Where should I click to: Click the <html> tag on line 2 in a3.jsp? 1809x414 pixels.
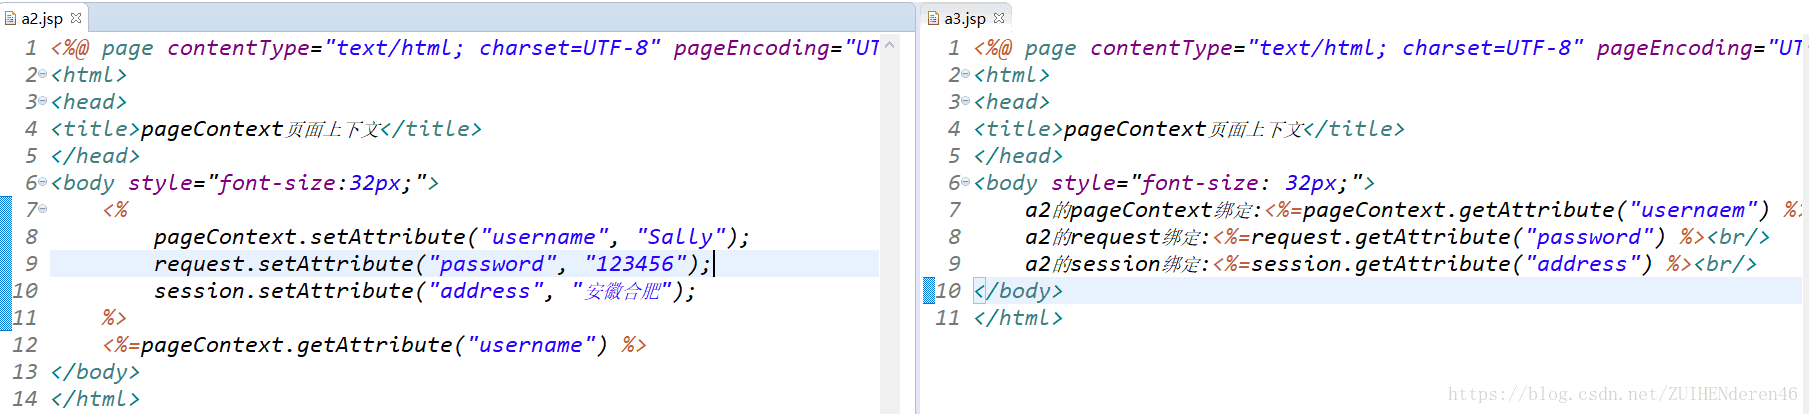(x=1012, y=75)
